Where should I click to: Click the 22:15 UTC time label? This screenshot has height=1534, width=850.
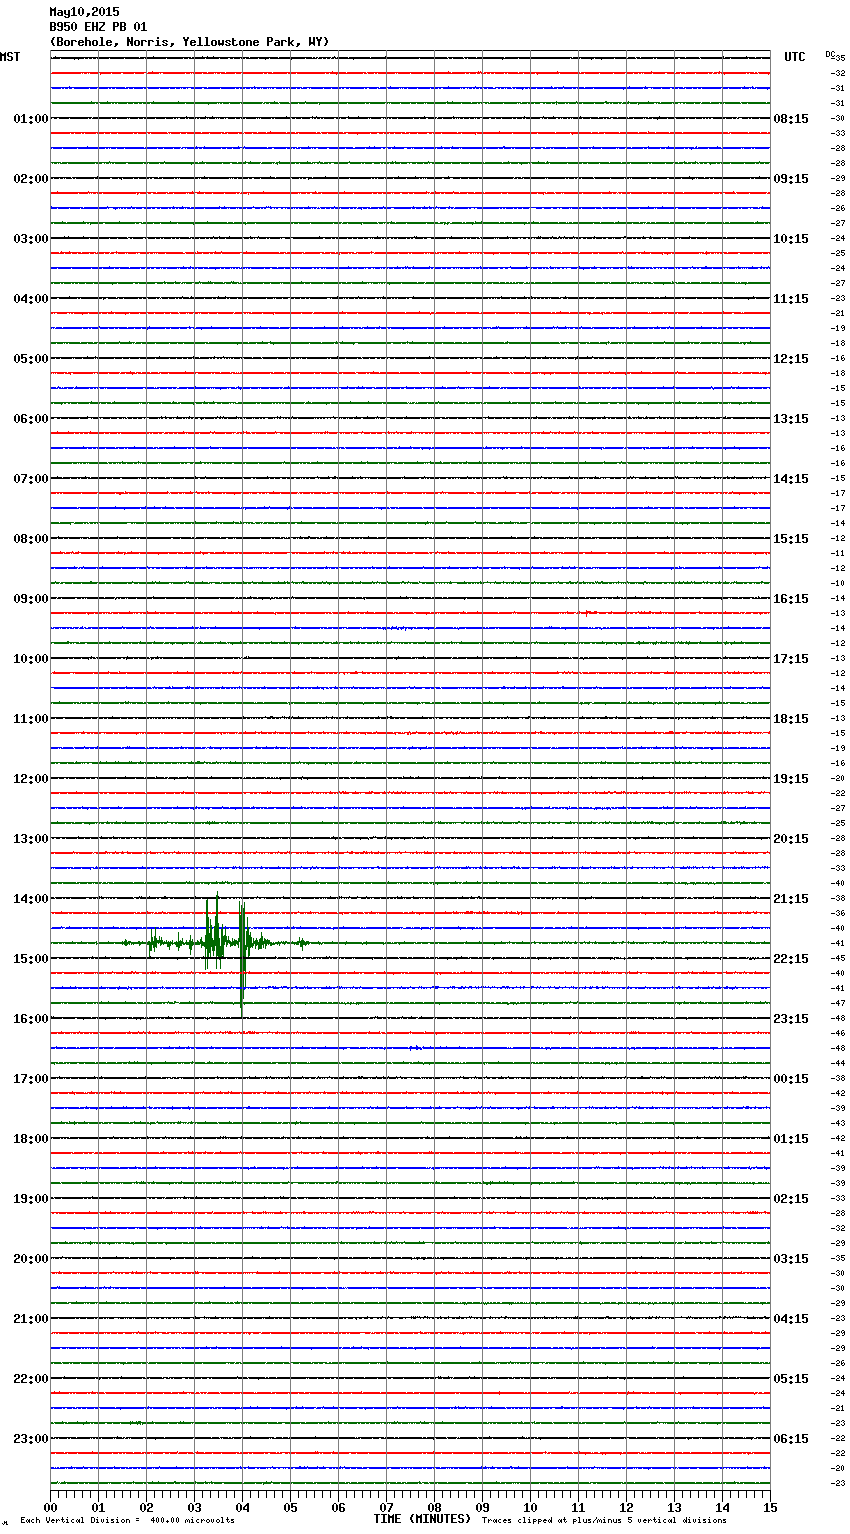tap(791, 959)
